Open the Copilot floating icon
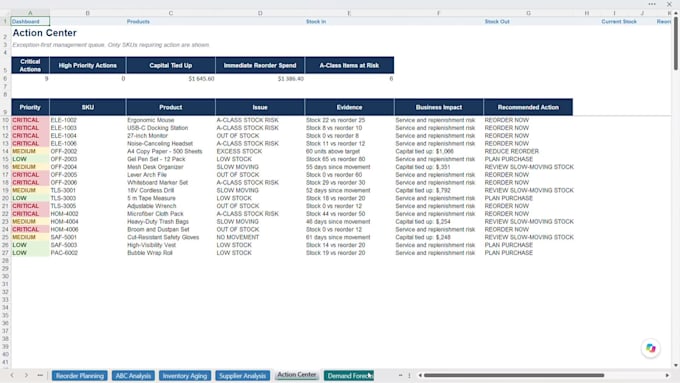The height and width of the screenshot is (383, 680). tap(651, 348)
